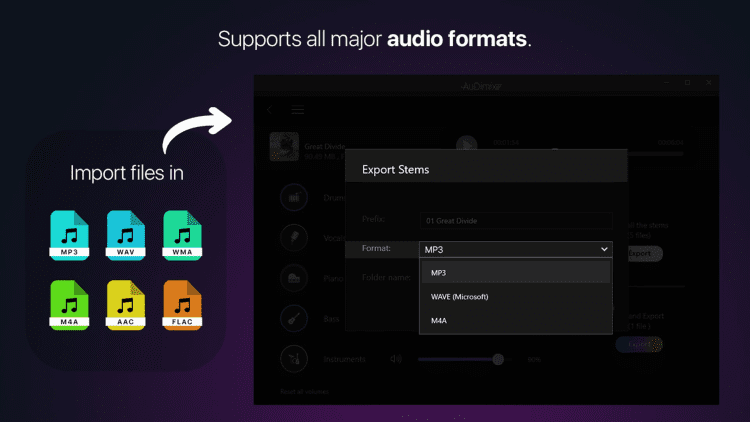Minimize the AuDimix window
The width and height of the screenshot is (750, 422).
click(x=666, y=83)
